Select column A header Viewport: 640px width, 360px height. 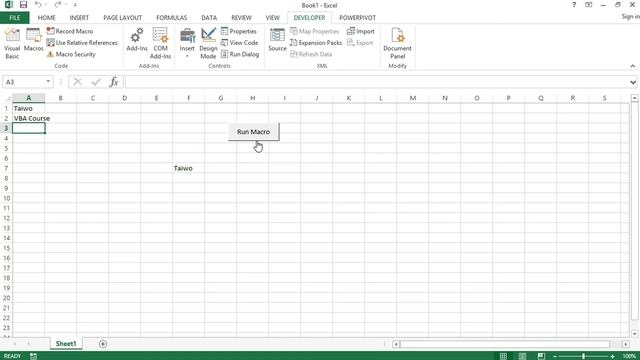29,98
